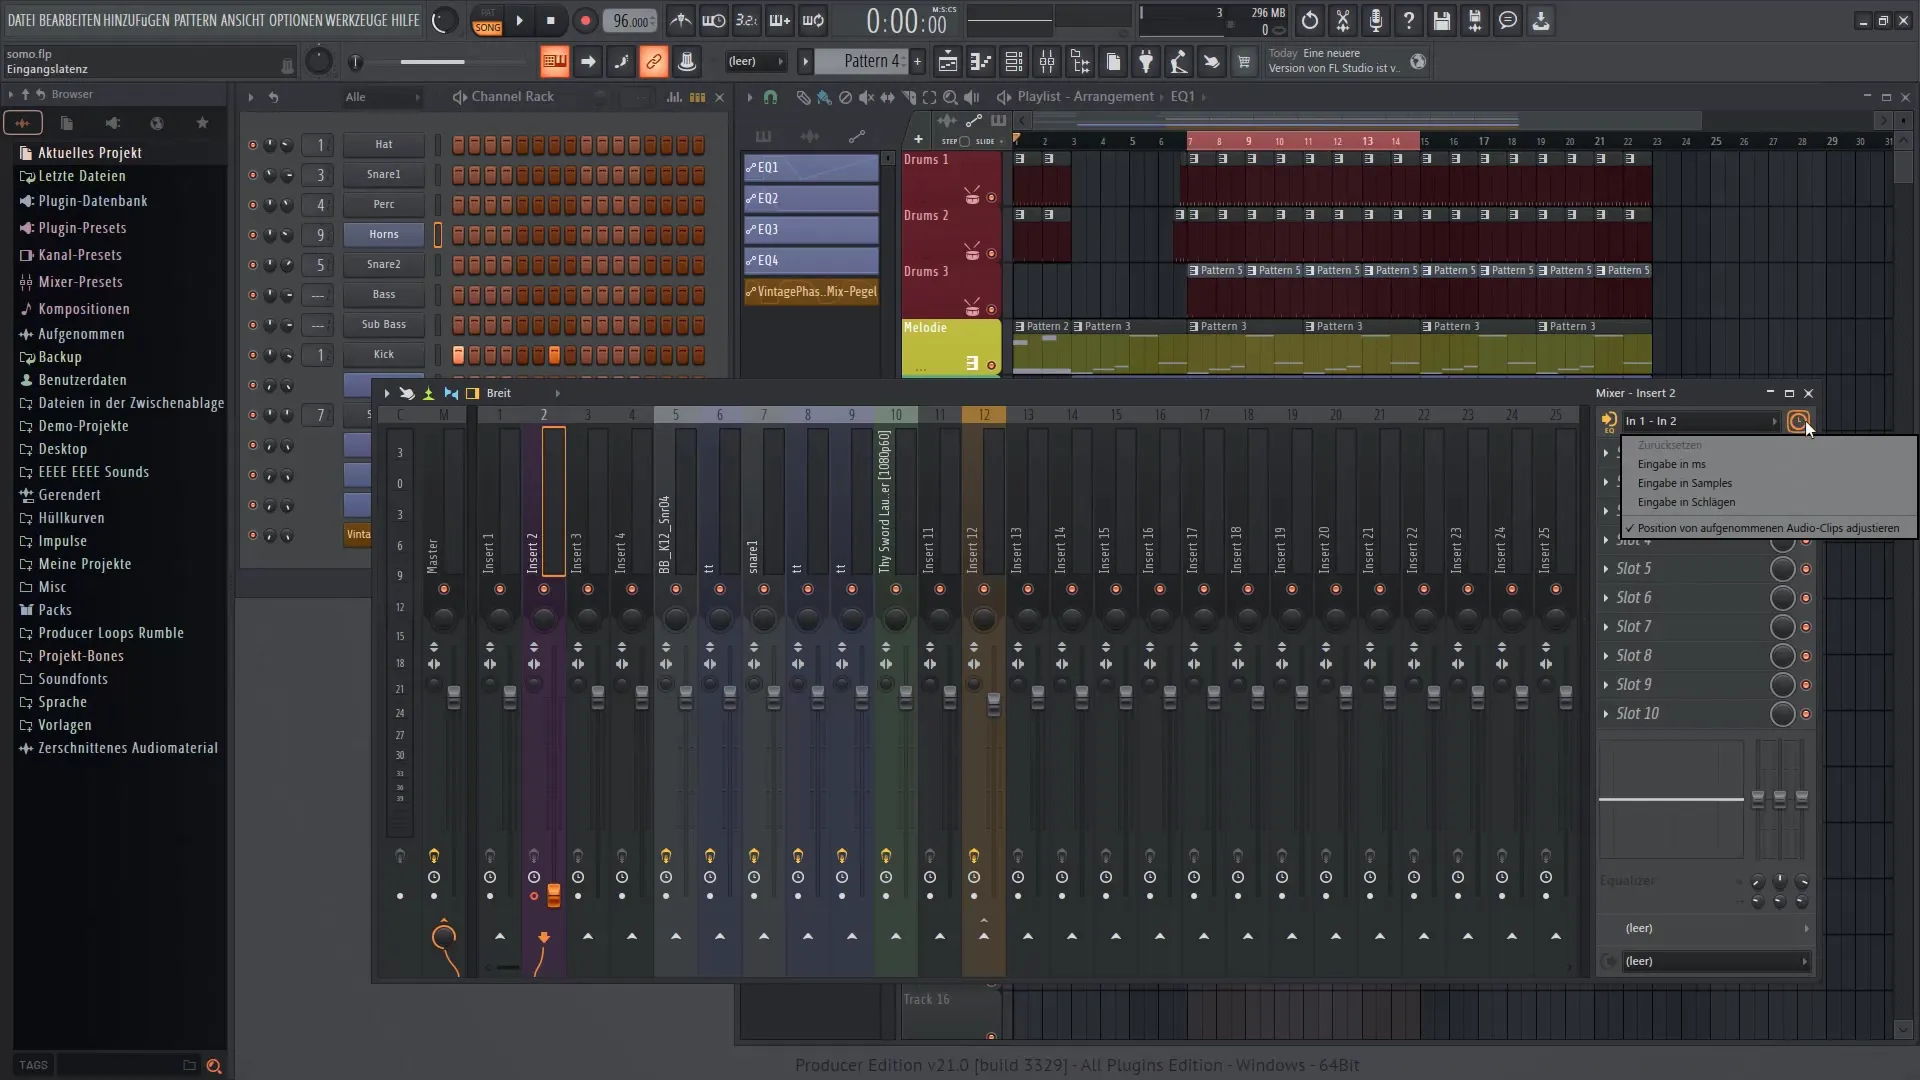
Task: Select 'Eingabe in ms' option from menu
Action: 1672,464
